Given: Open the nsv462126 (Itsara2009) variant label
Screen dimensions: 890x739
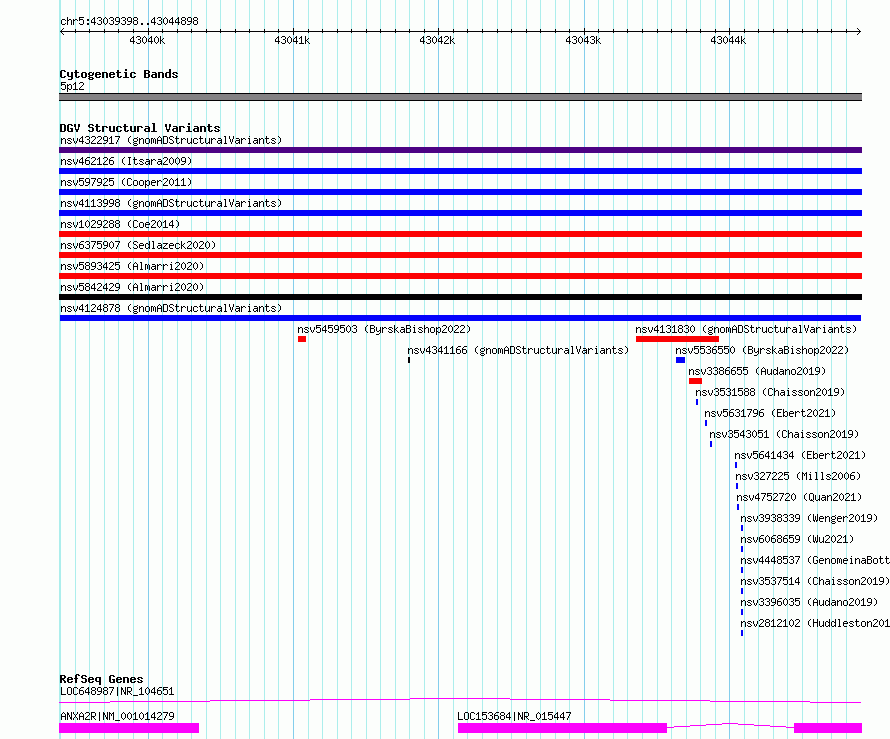Looking at the screenshot, I should 126,161.
